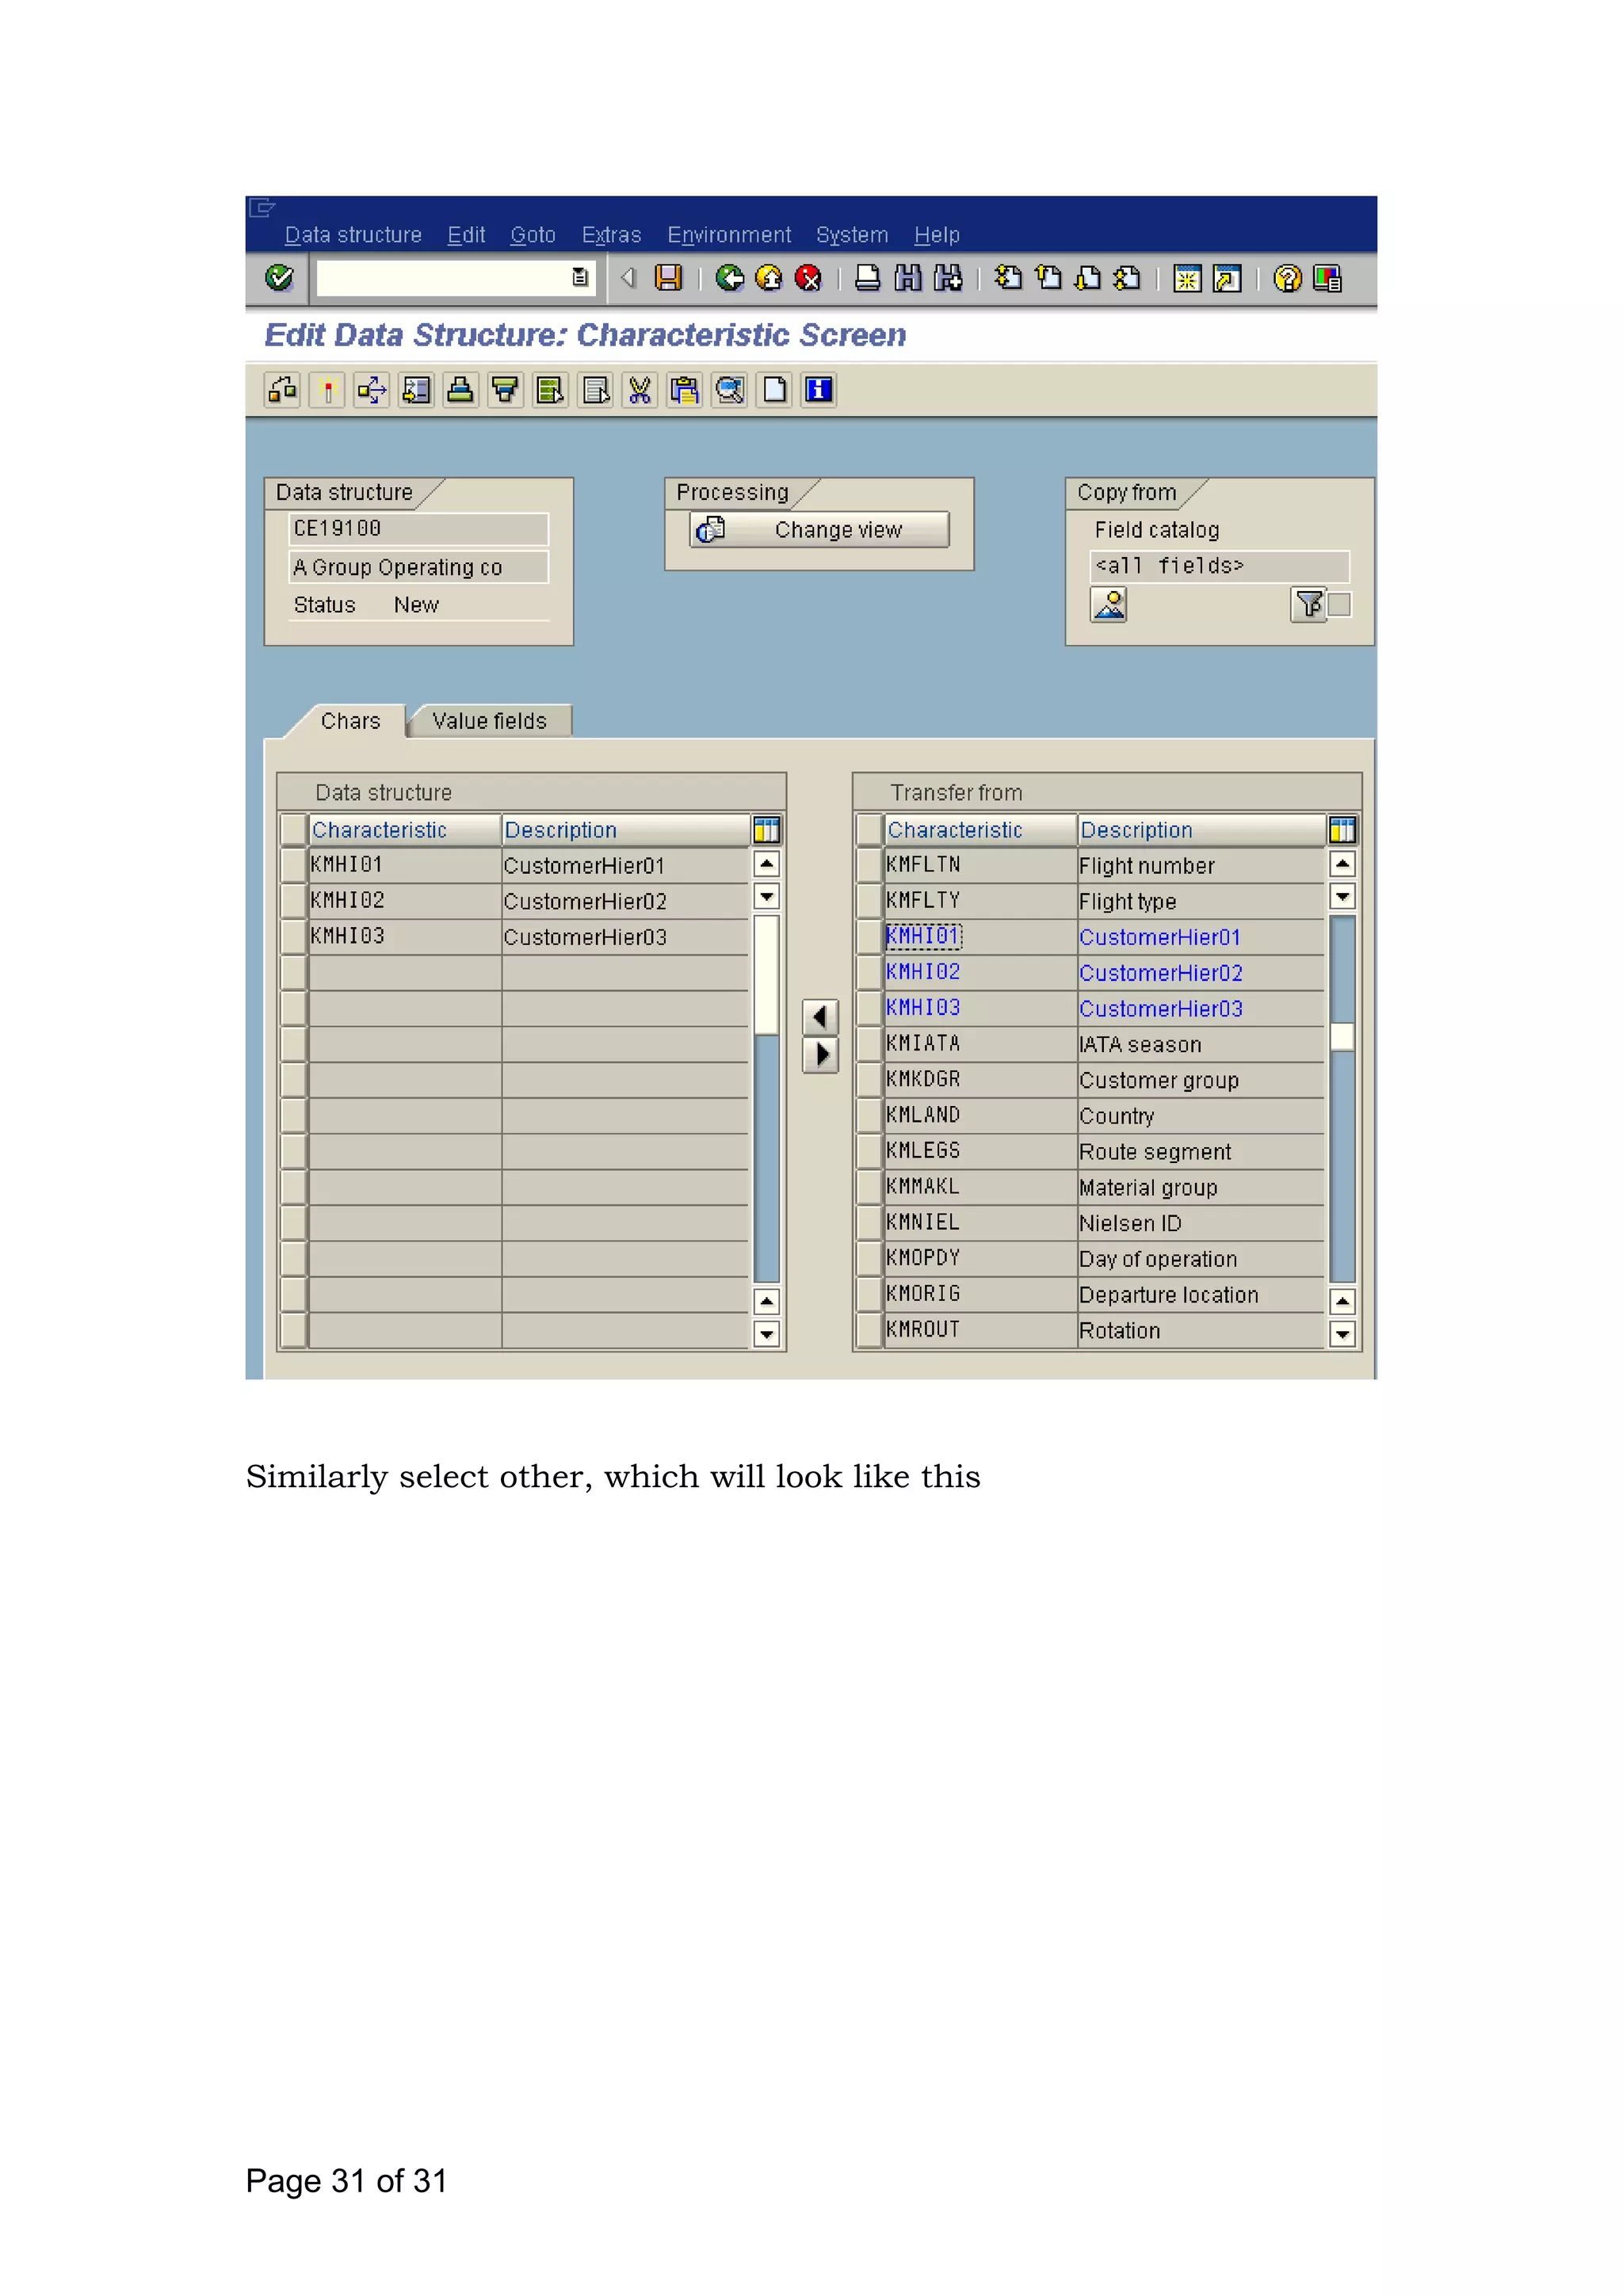The height and width of the screenshot is (2296, 1623).
Task: Click the Find binoculars icon
Action: tap(908, 278)
